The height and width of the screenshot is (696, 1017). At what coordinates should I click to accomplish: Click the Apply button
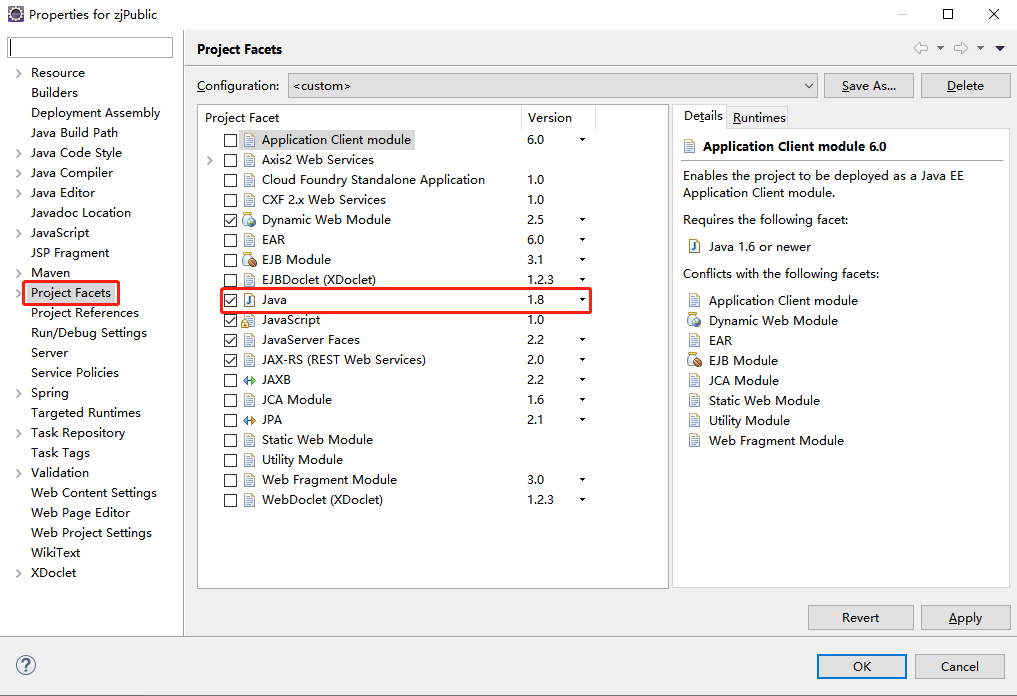[x=965, y=617]
